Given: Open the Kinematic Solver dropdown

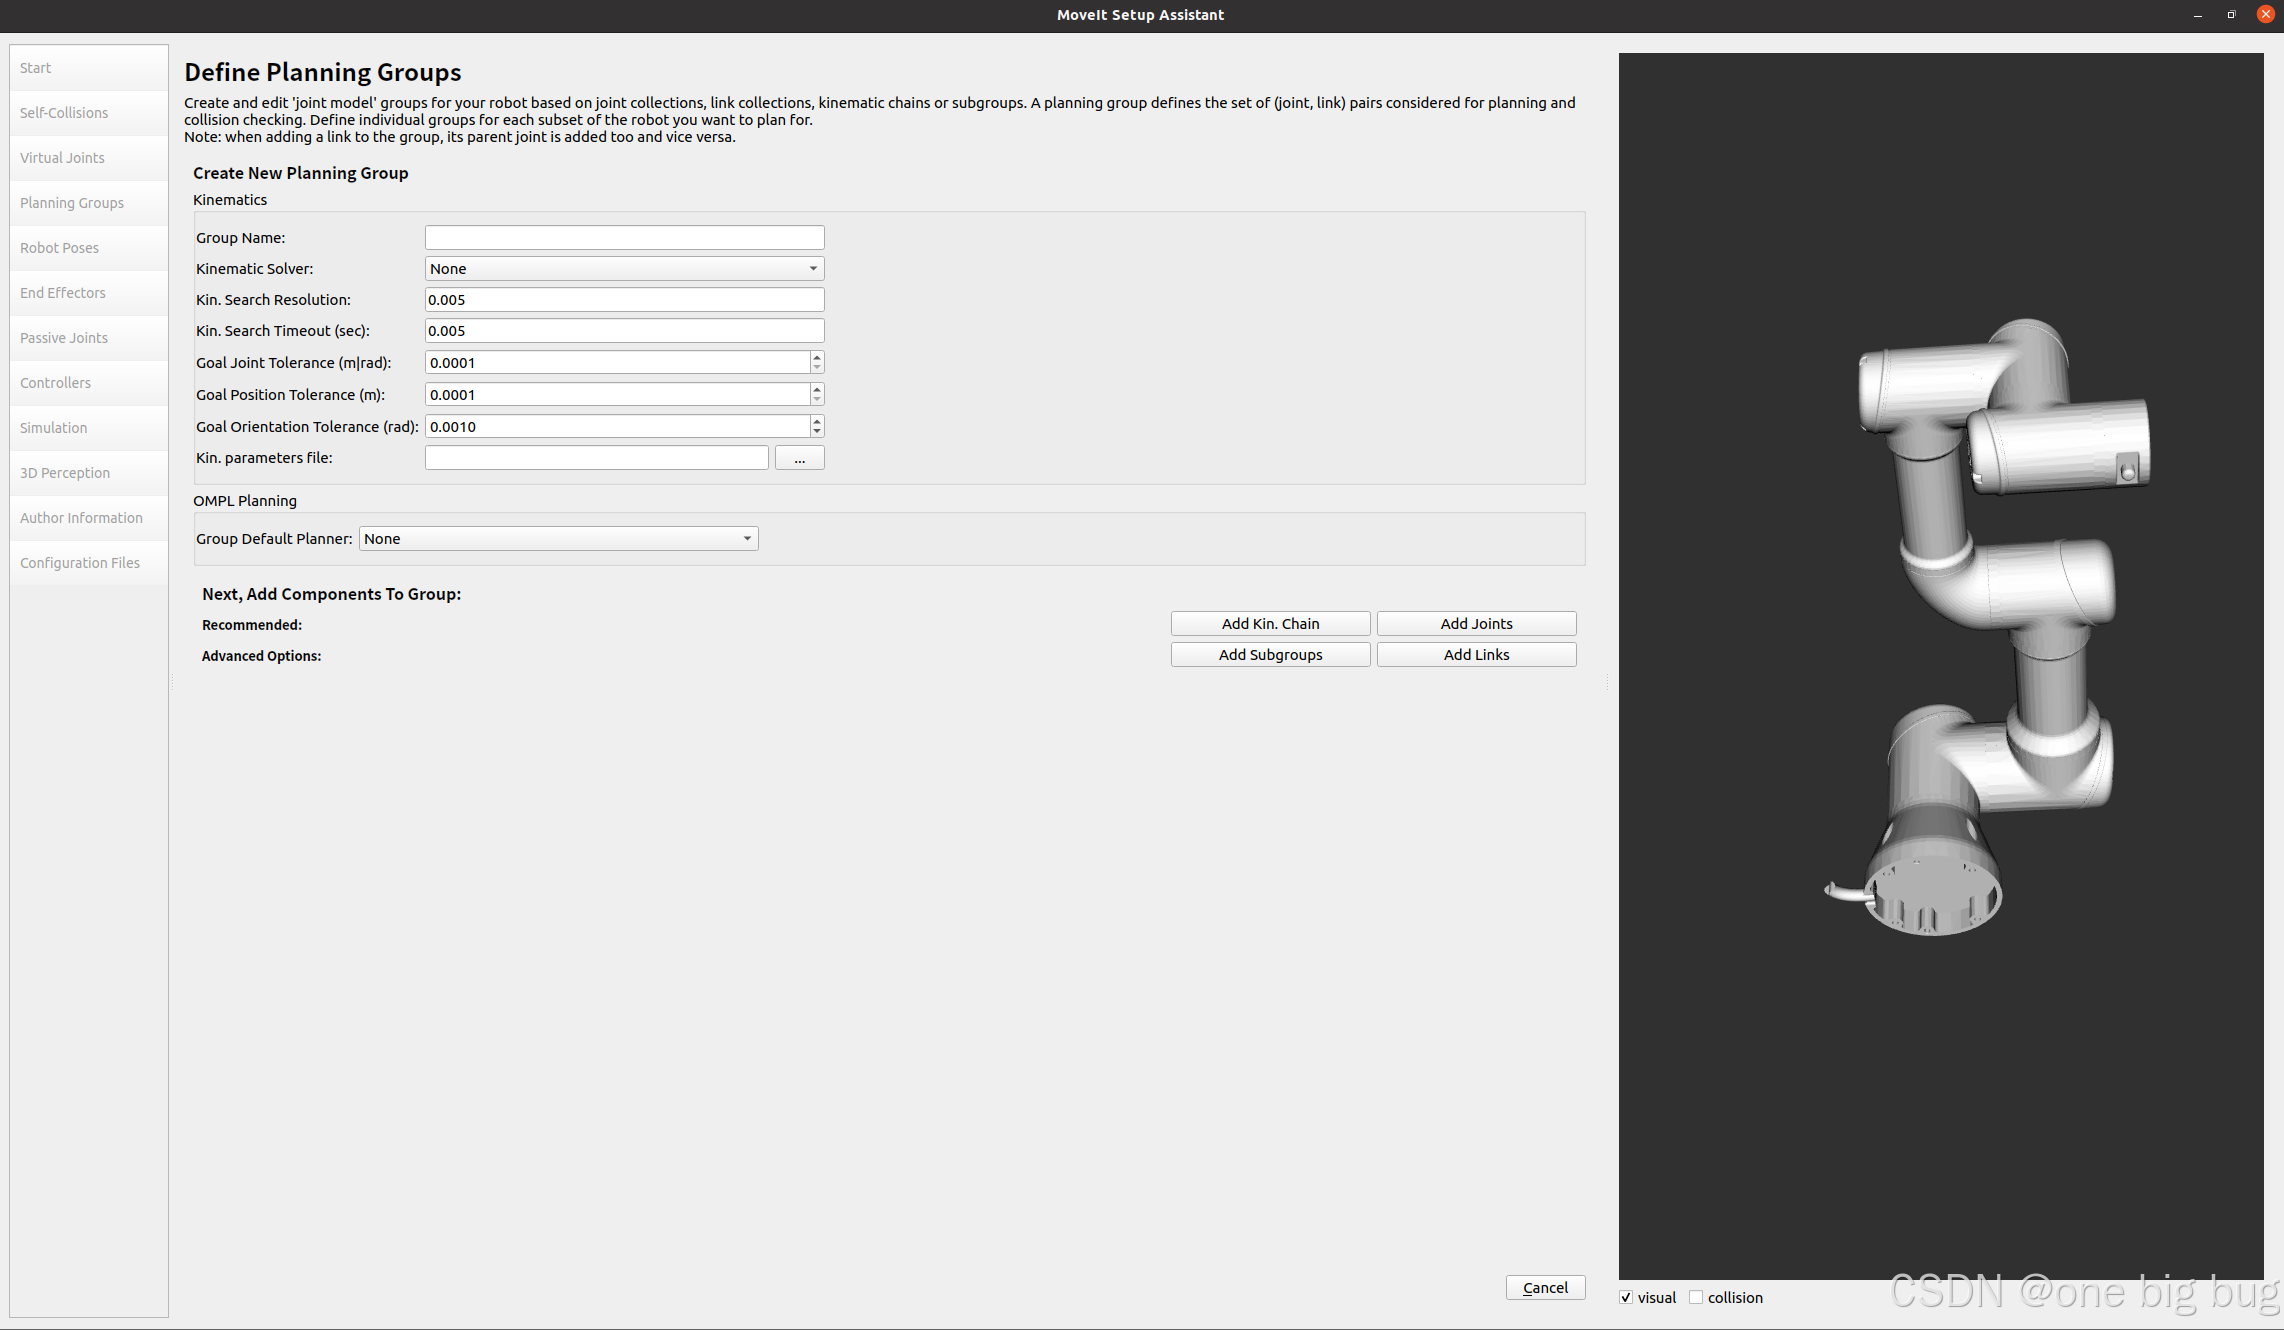Looking at the screenshot, I should [x=624, y=269].
